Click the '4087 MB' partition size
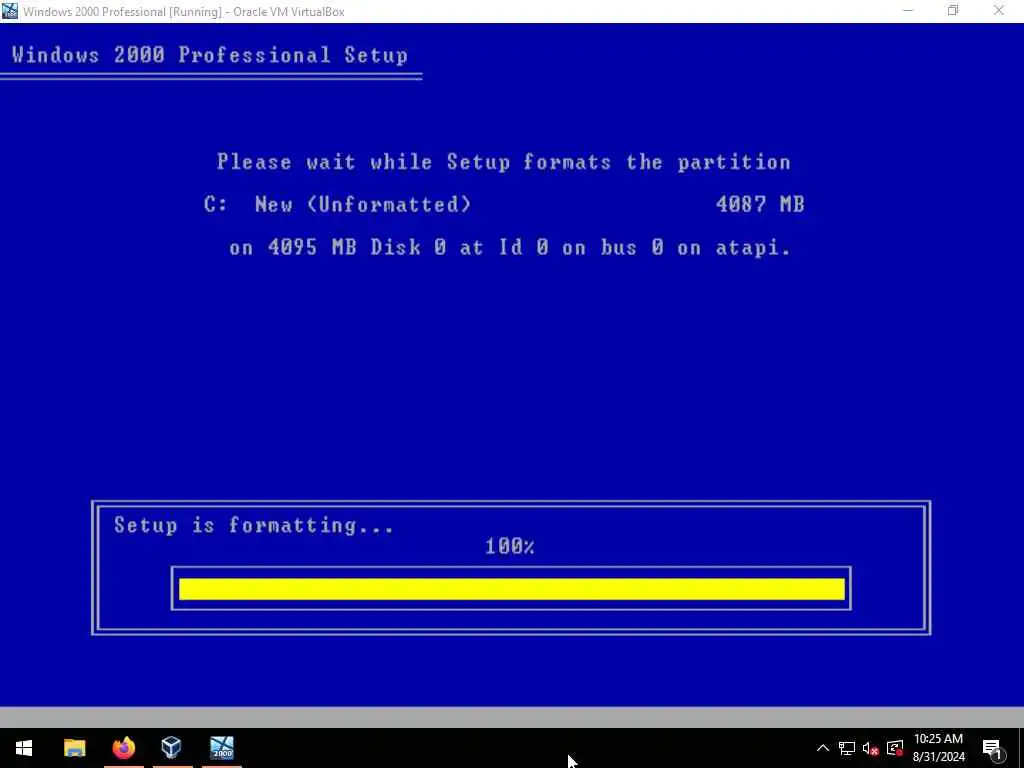Viewport: 1024px width, 768px height. tap(760, 204)
